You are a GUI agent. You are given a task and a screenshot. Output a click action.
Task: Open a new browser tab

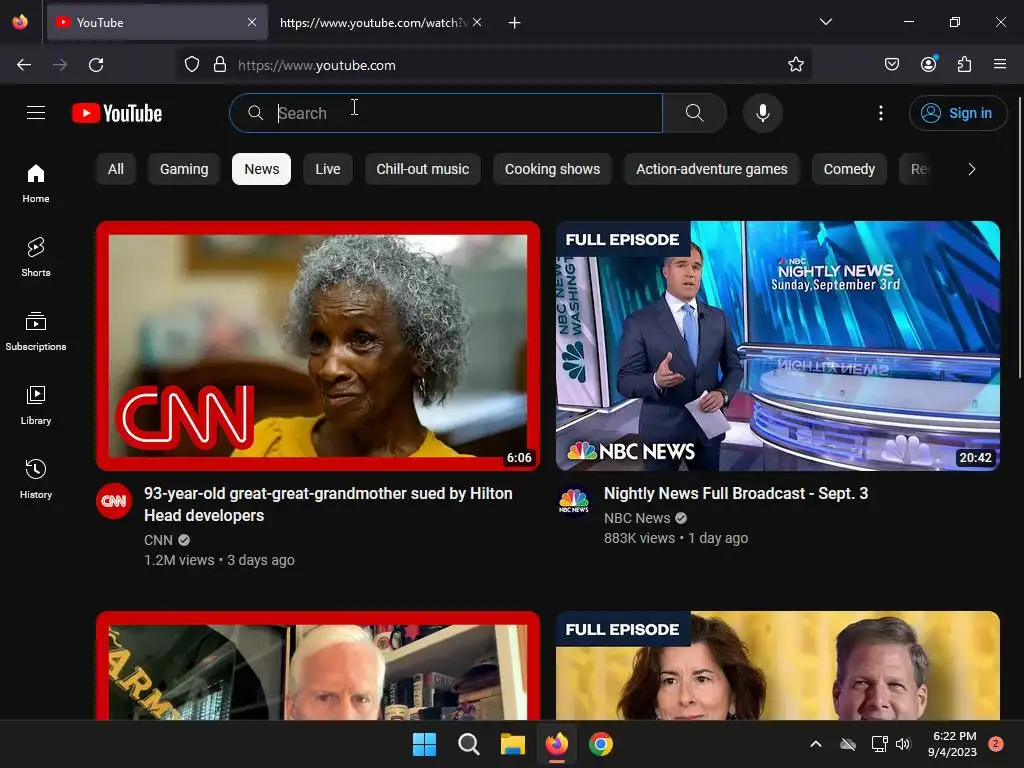pyautogui.click(x=515, y=23)
